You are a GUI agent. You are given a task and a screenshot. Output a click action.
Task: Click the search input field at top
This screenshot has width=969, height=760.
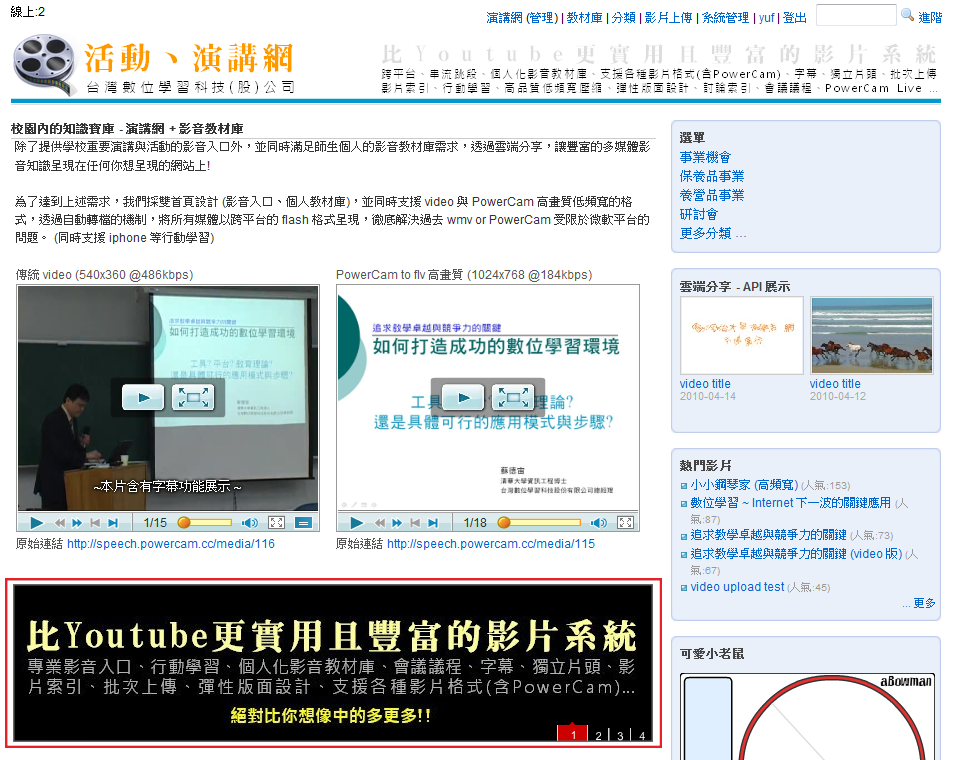coord(855,16)
